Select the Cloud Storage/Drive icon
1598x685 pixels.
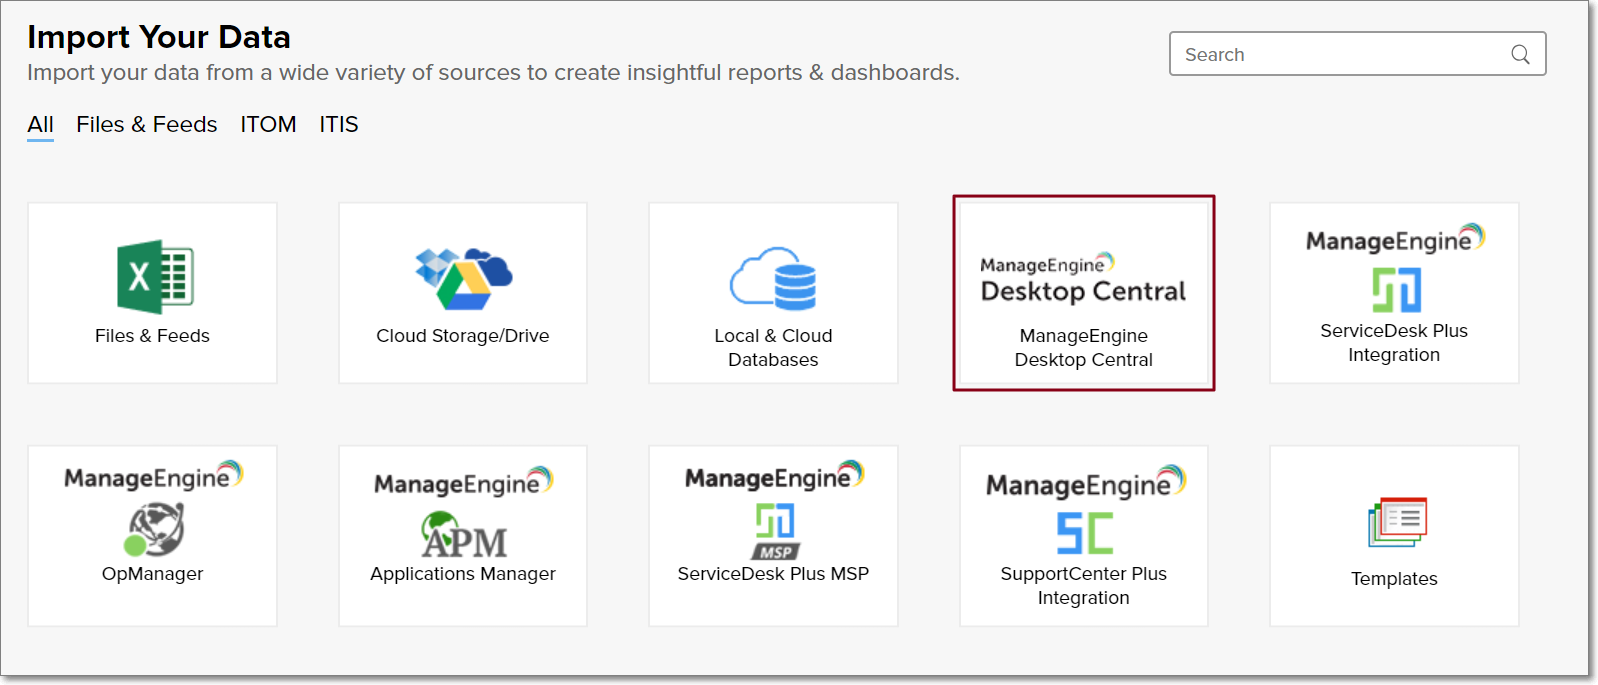(x=463, y=278)
